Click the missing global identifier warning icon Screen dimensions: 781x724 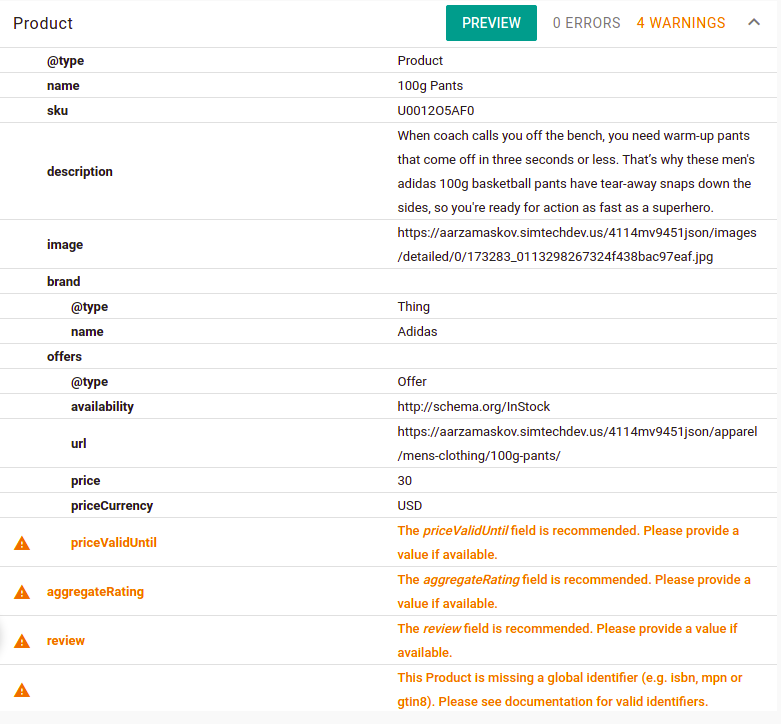22,690
